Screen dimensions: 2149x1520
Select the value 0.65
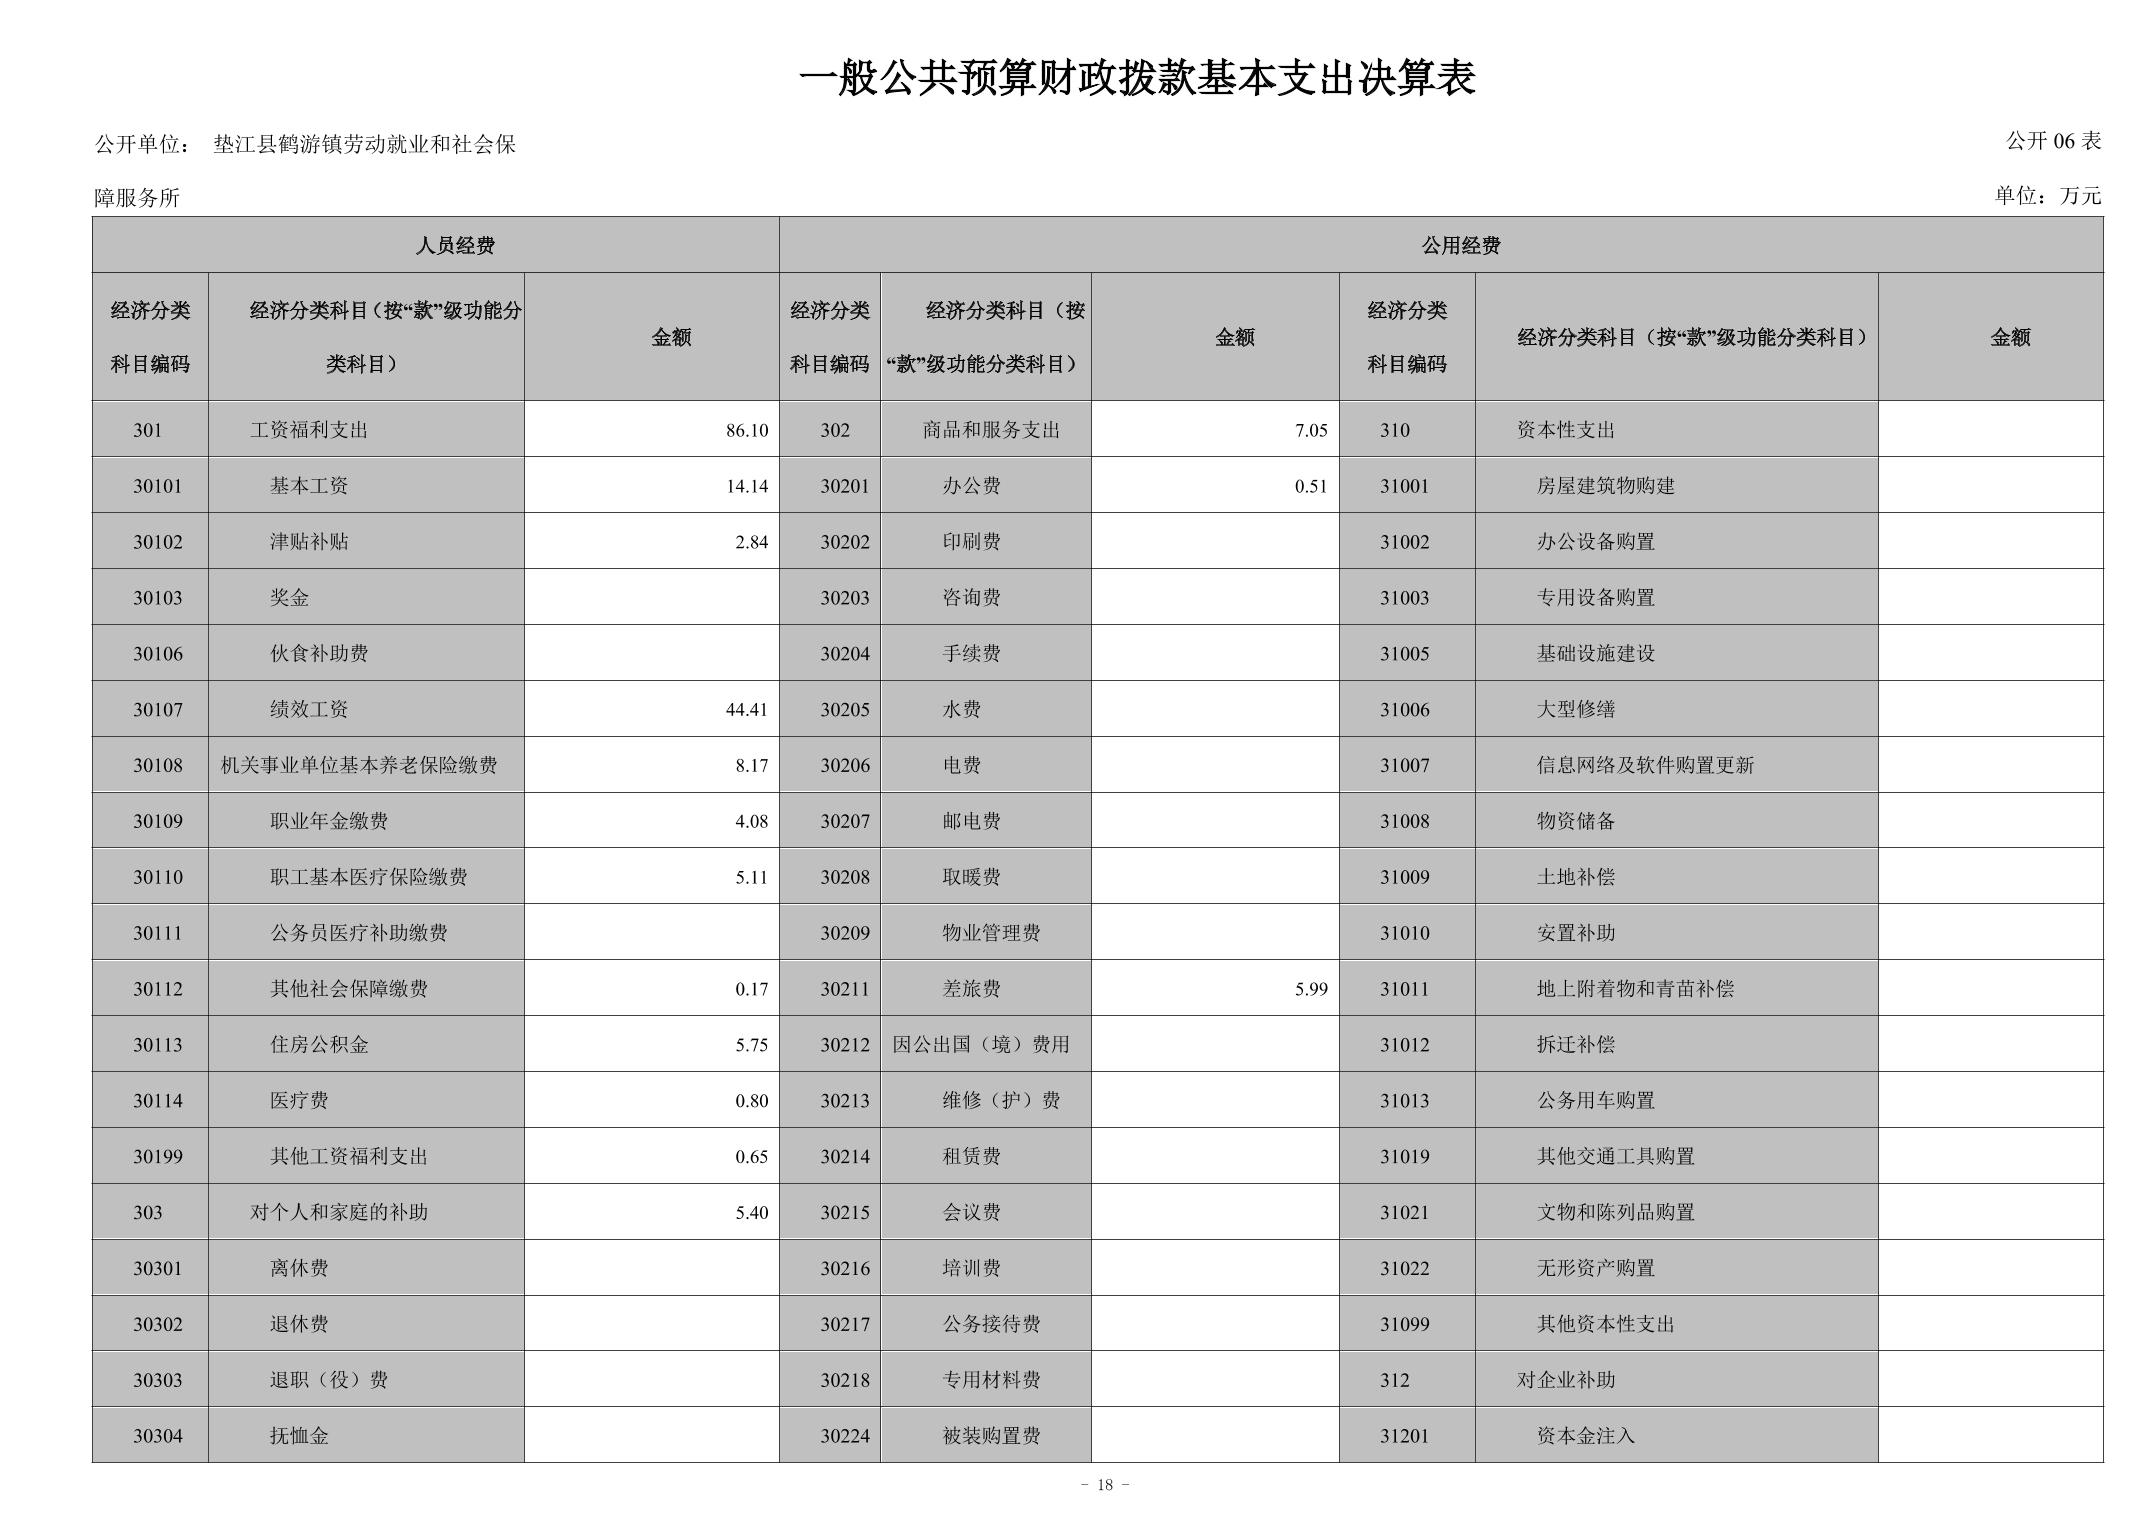point(751,1157)
